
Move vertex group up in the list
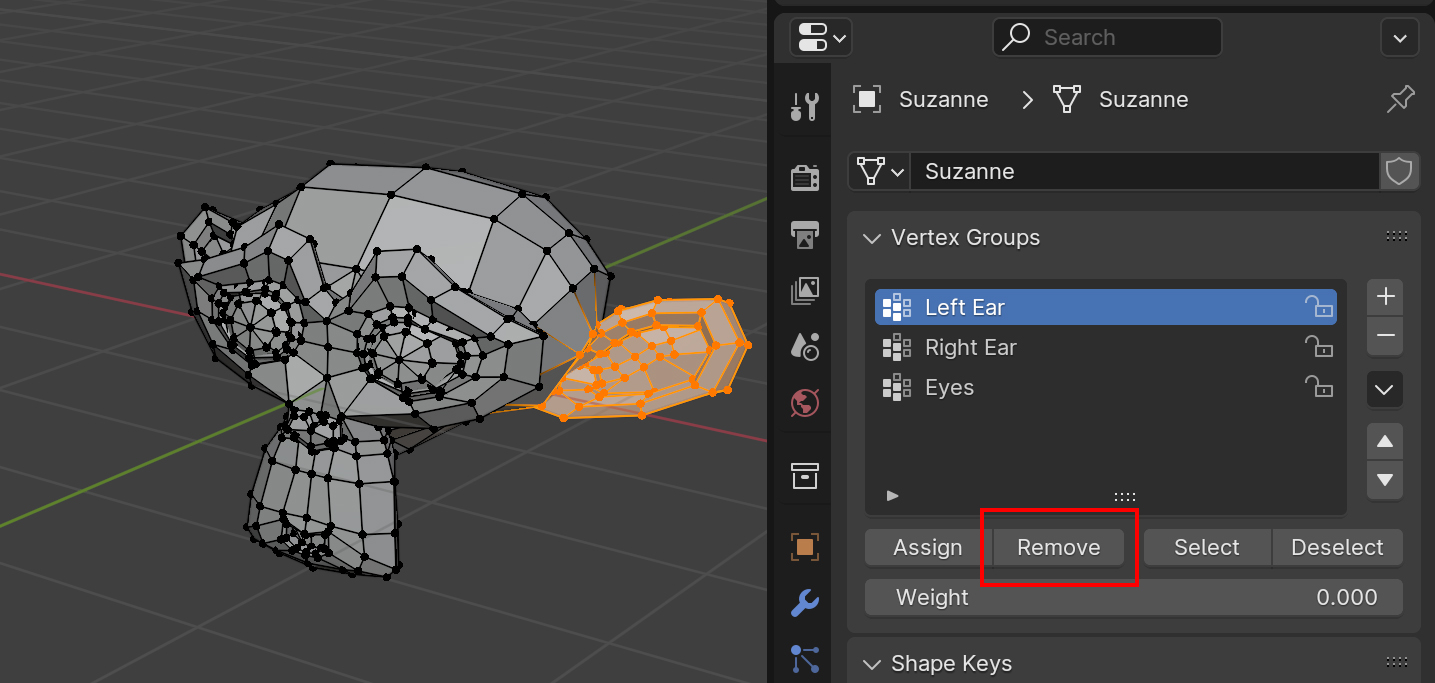click(1385, 441)
